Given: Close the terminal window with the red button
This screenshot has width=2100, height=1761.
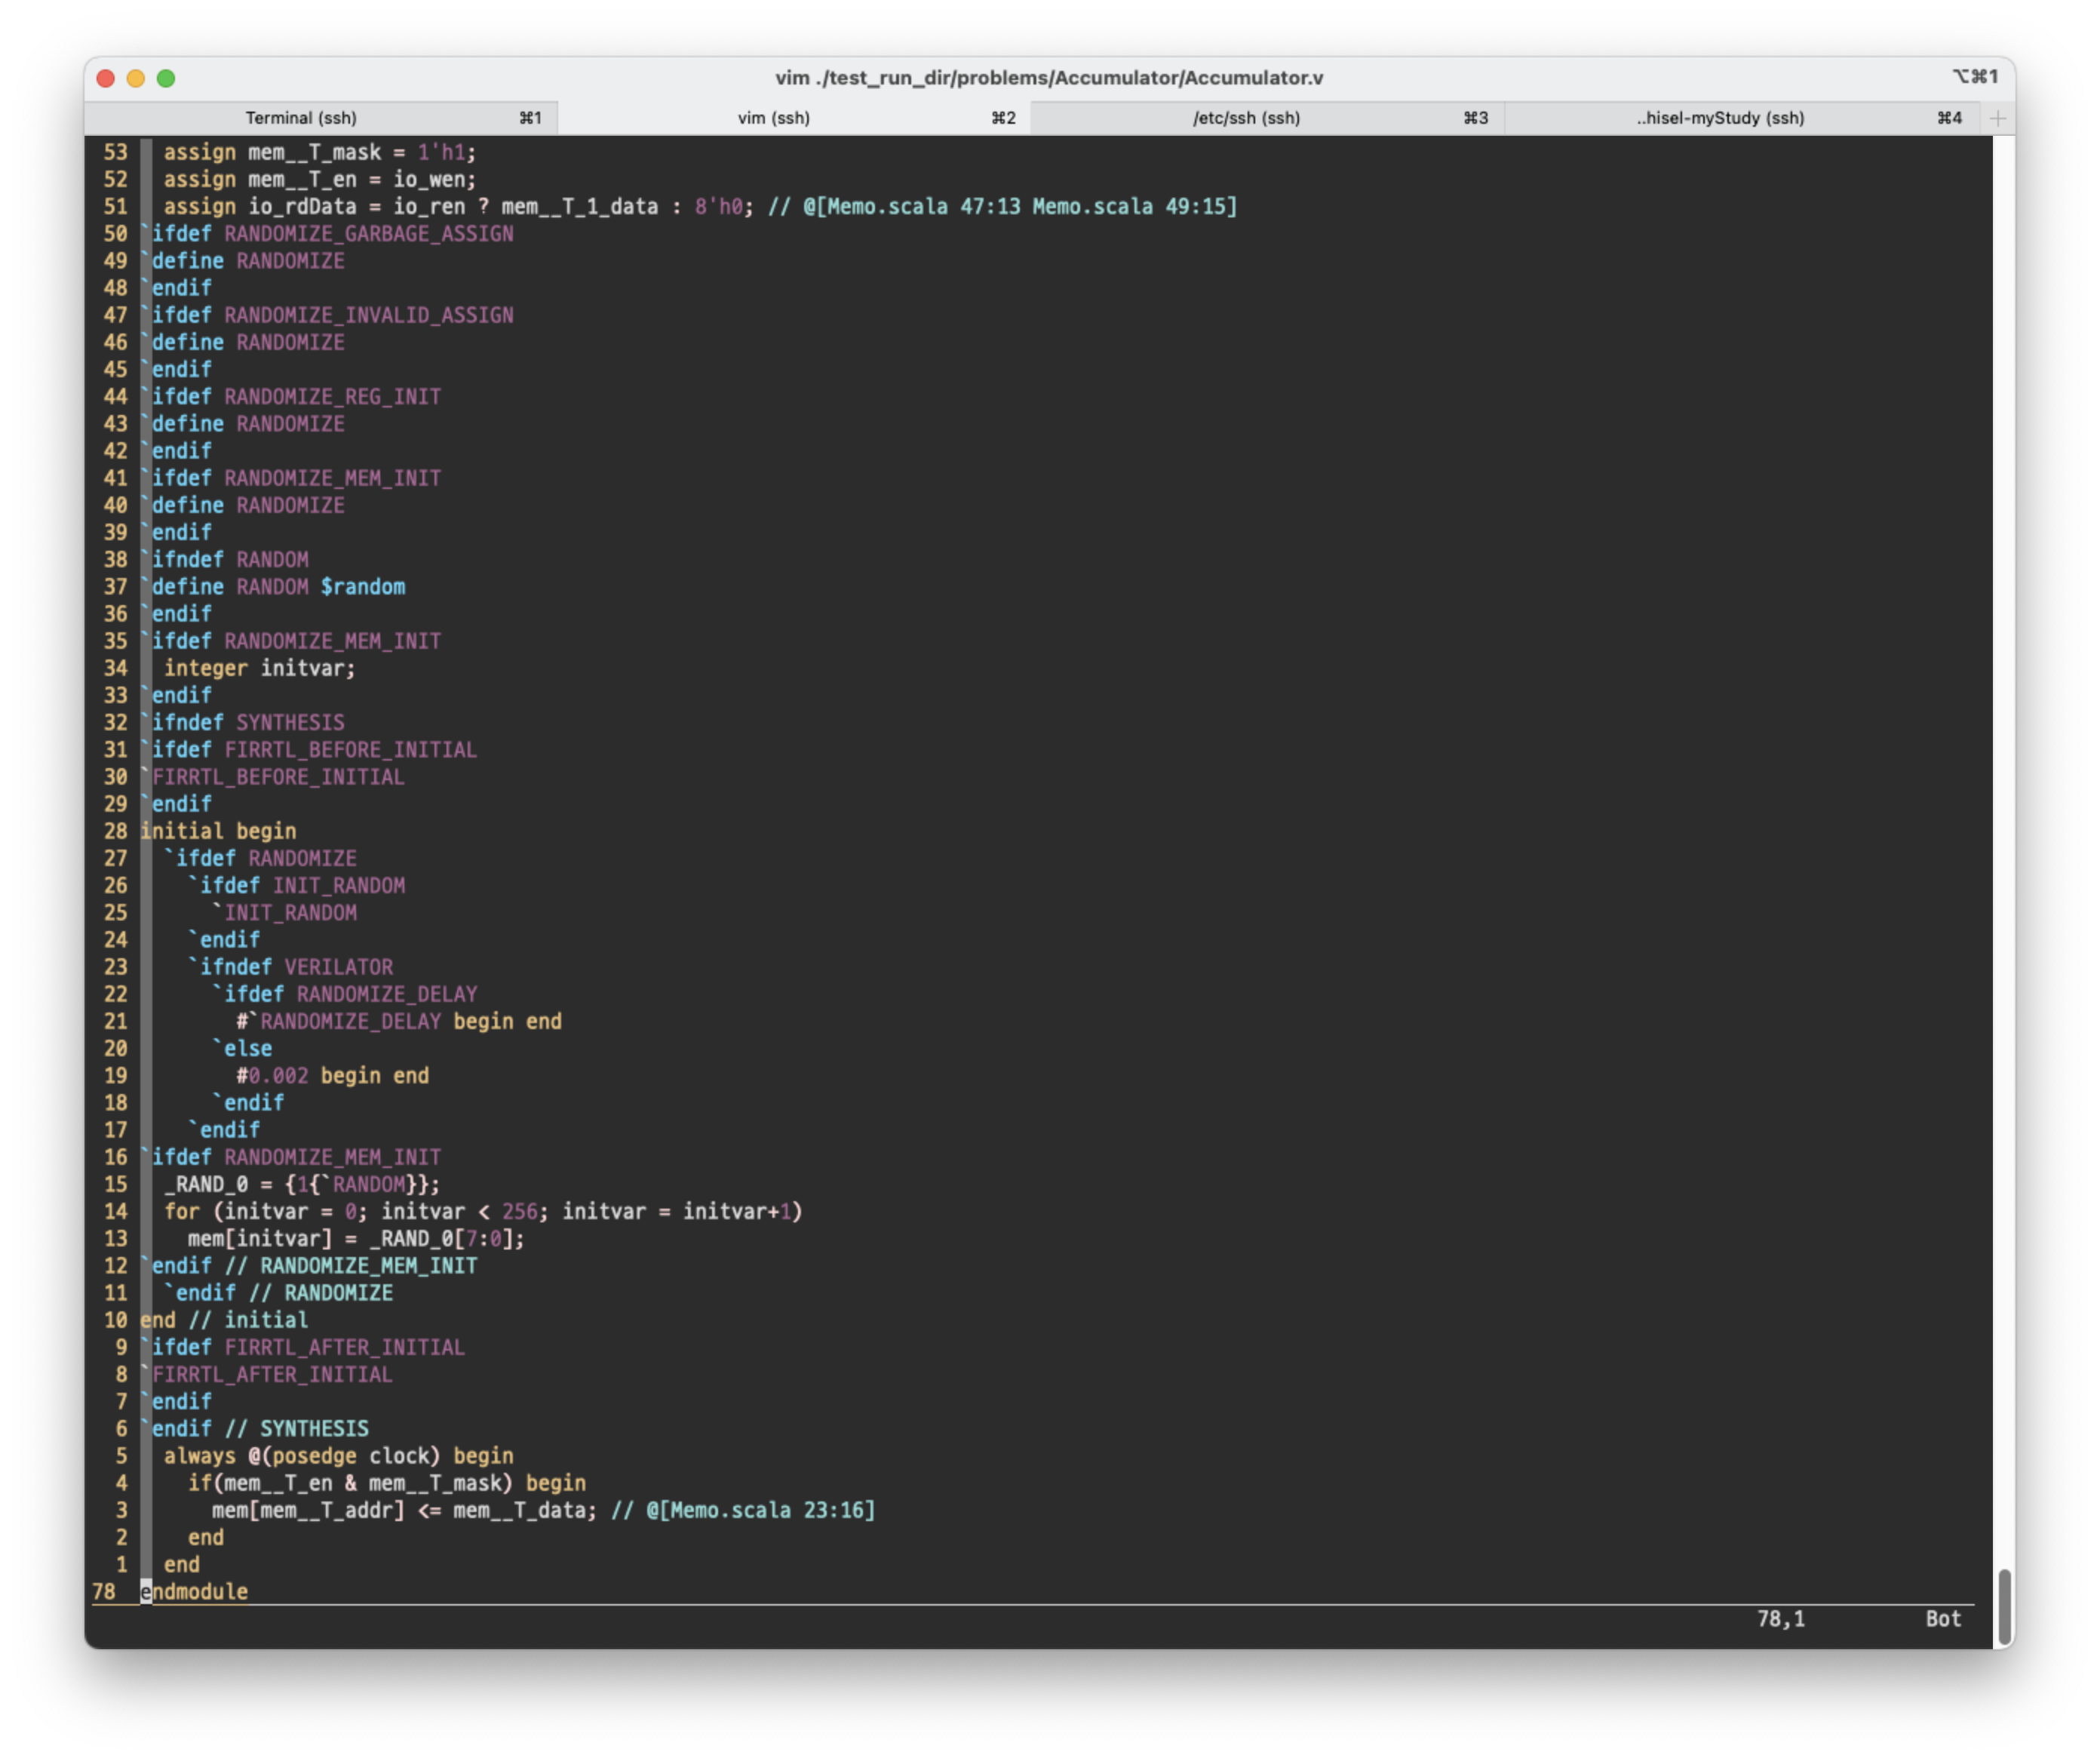Looking at the screenshot, I should coord(106,78).
